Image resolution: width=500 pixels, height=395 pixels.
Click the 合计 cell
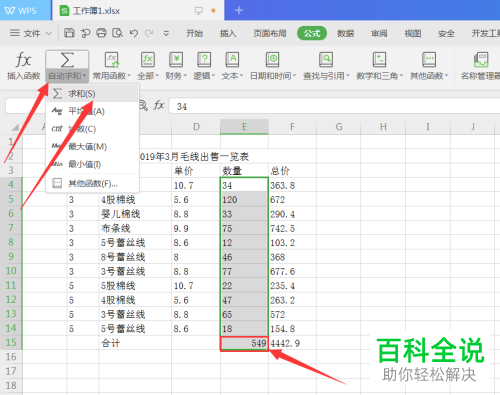pos(135,343)
